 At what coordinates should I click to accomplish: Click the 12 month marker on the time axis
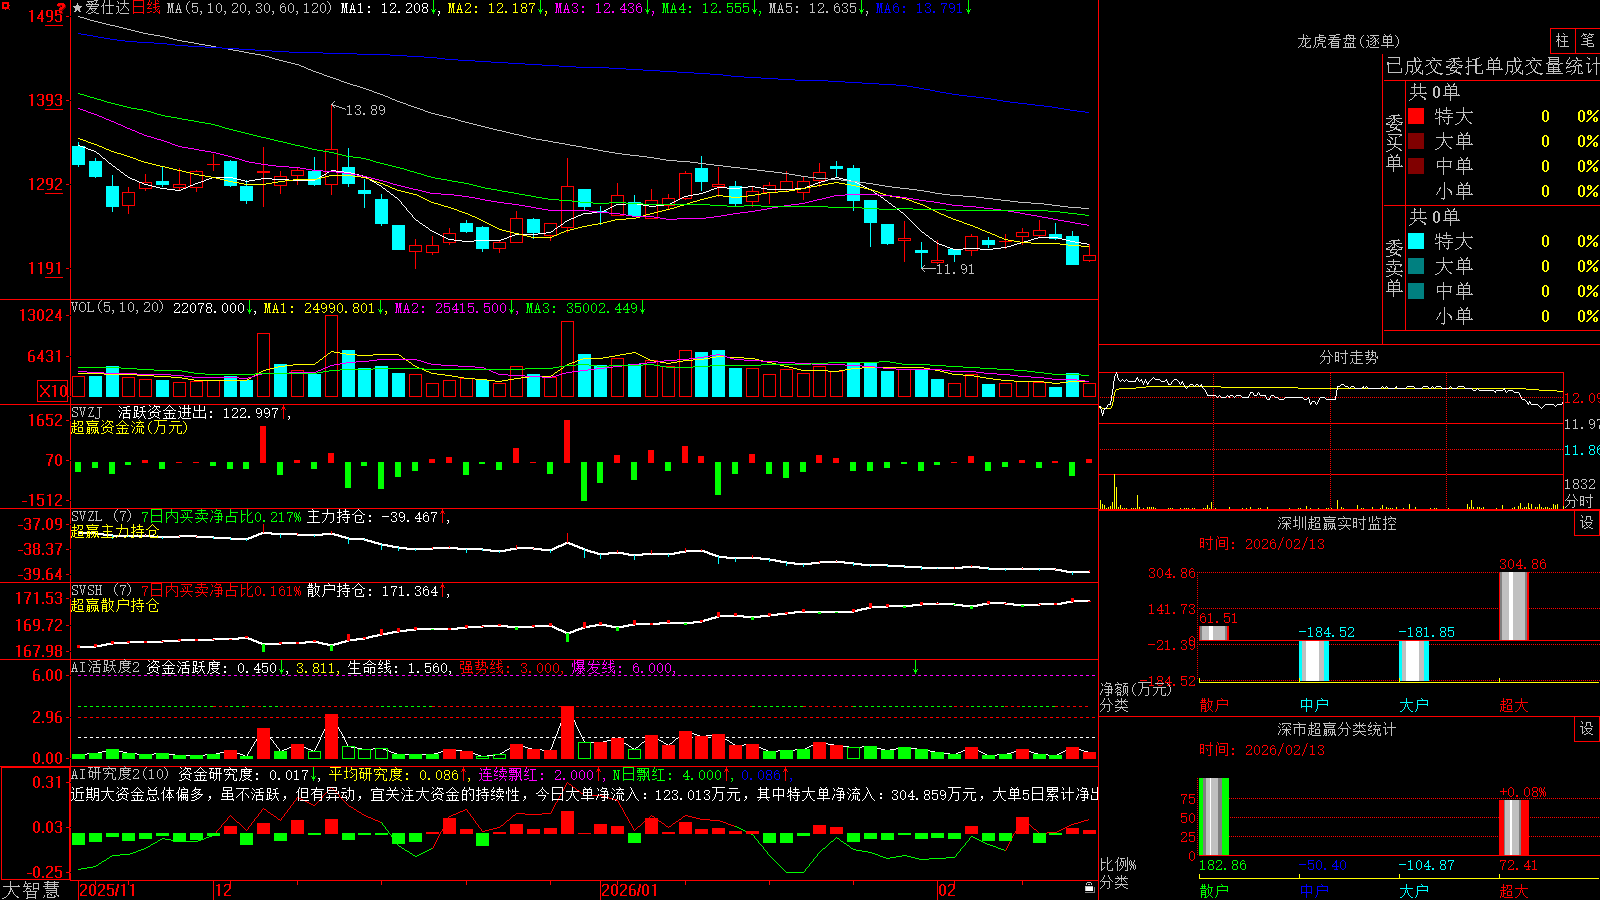click(224, 890)
